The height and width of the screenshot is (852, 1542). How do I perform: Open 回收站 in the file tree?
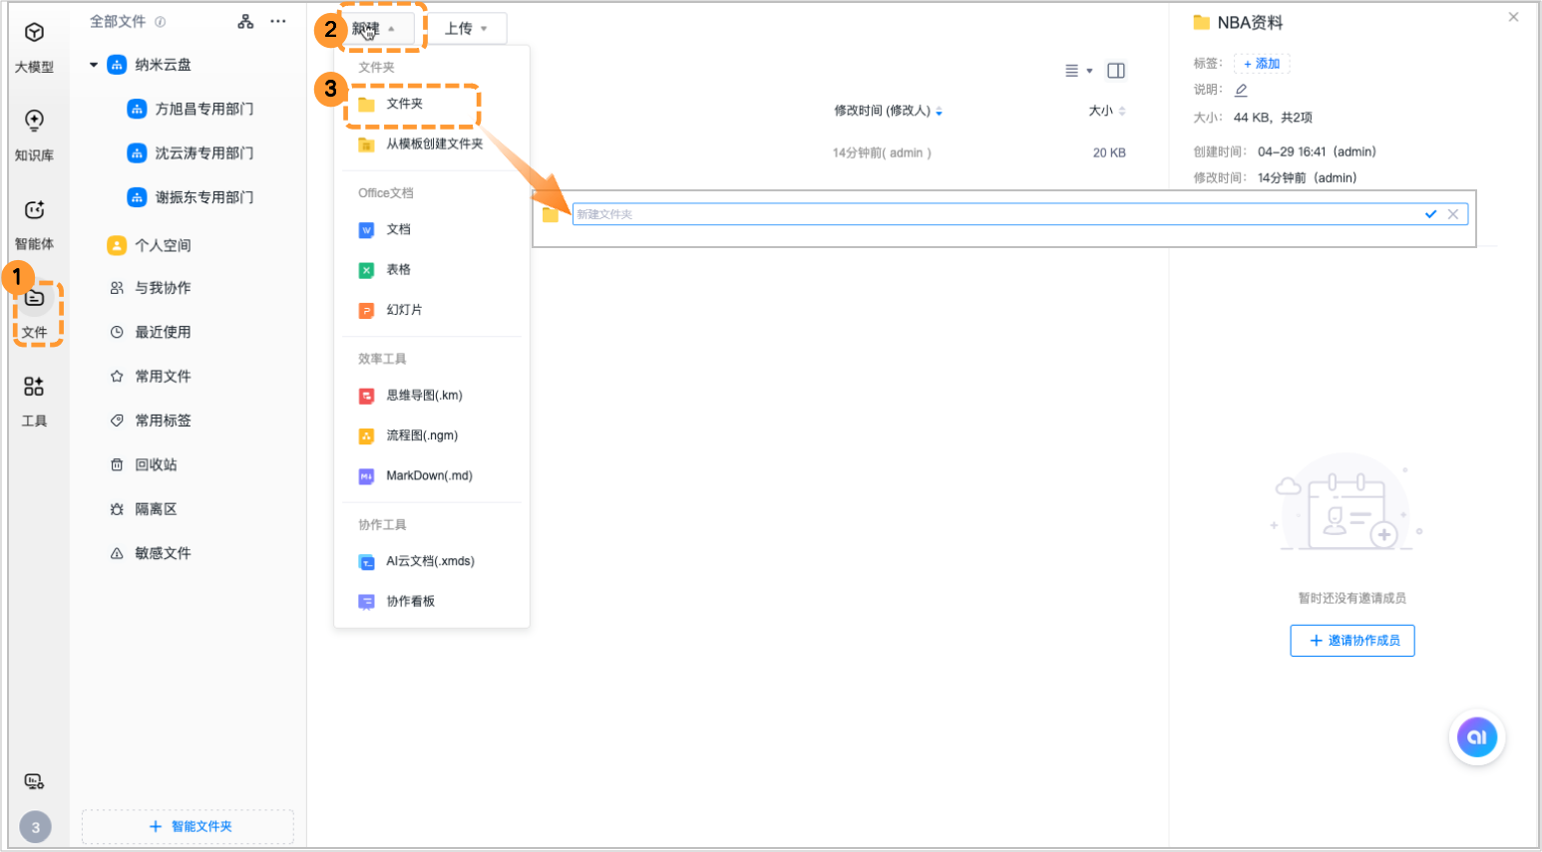[156, 465]
